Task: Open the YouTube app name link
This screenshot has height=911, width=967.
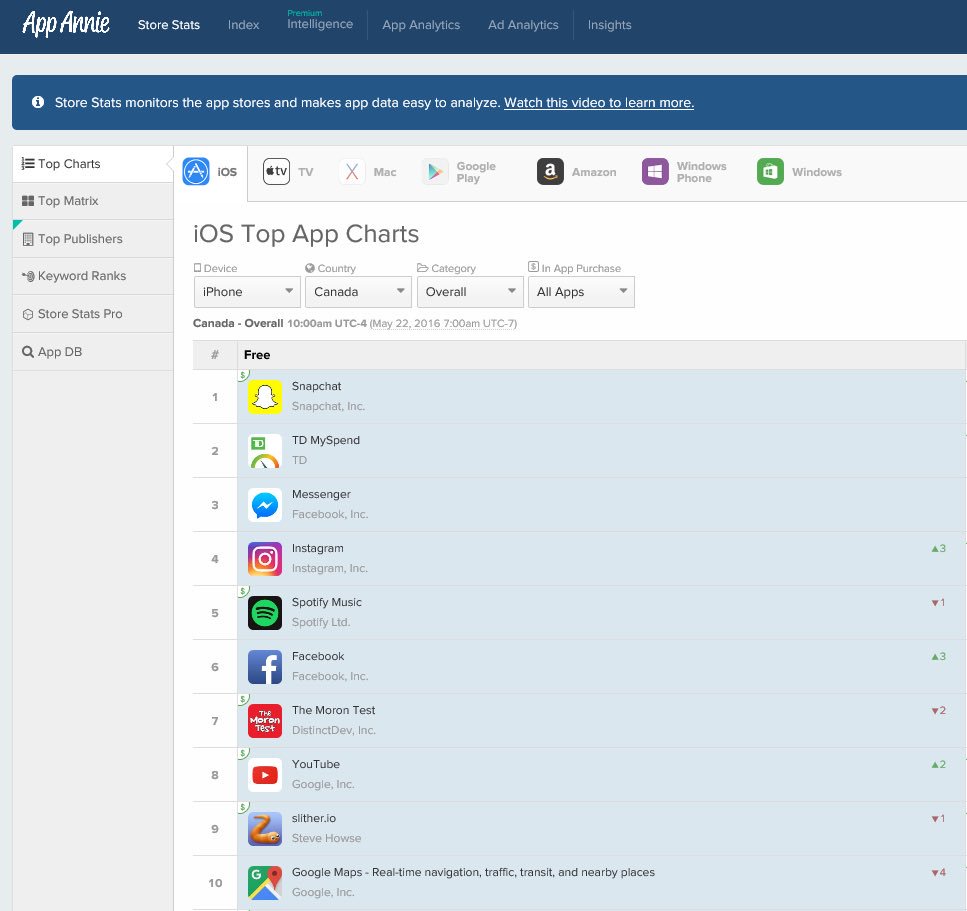Action: pos(316,764)
